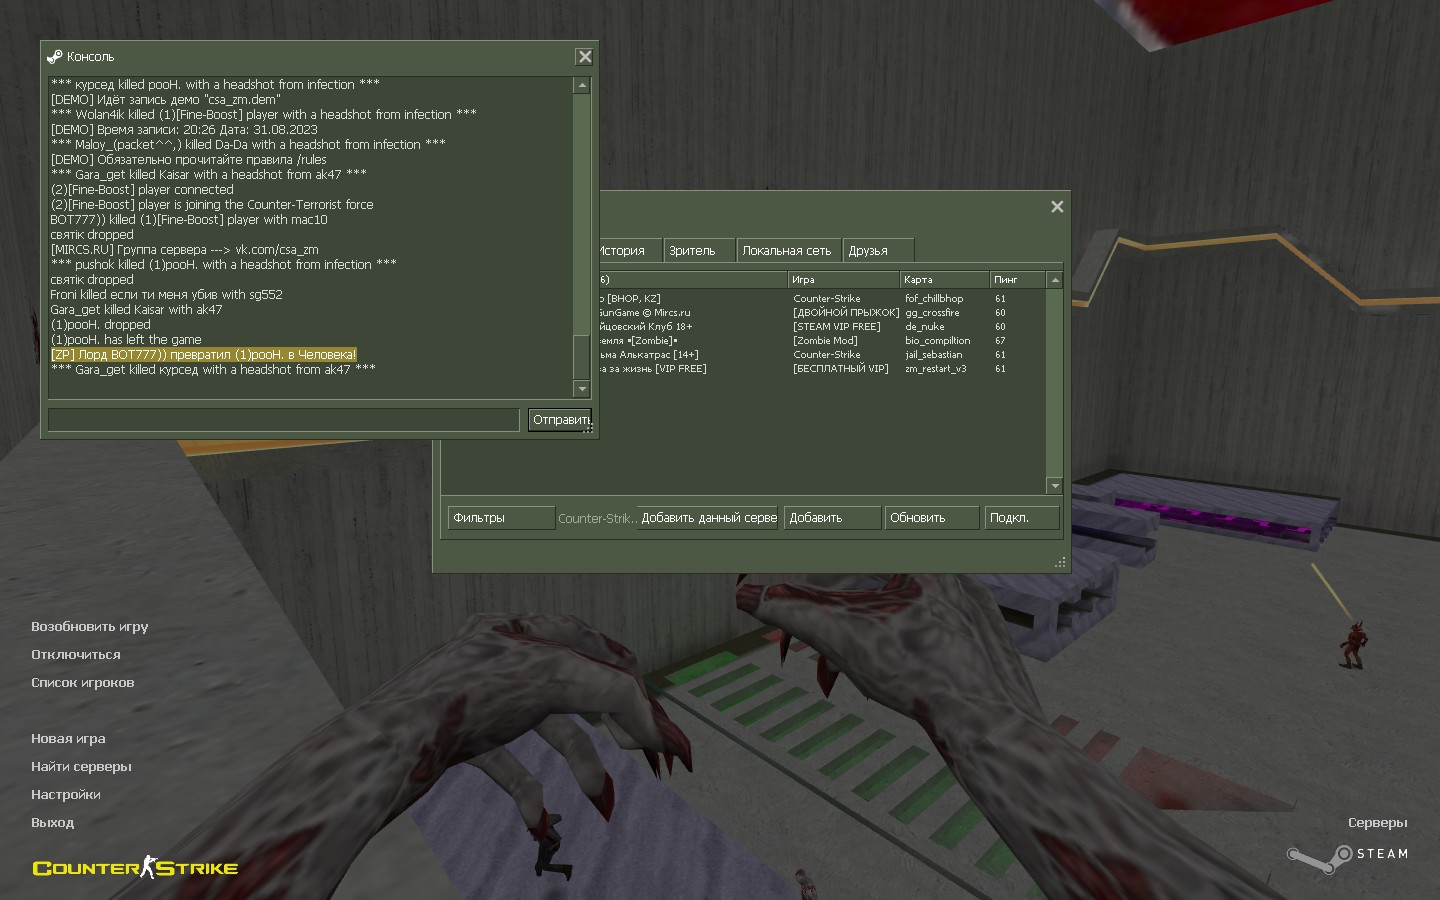Click highlighted [ZP] Лорд BOT777 console line
This screenshot has height=900, width=1440.
(203, 355)
